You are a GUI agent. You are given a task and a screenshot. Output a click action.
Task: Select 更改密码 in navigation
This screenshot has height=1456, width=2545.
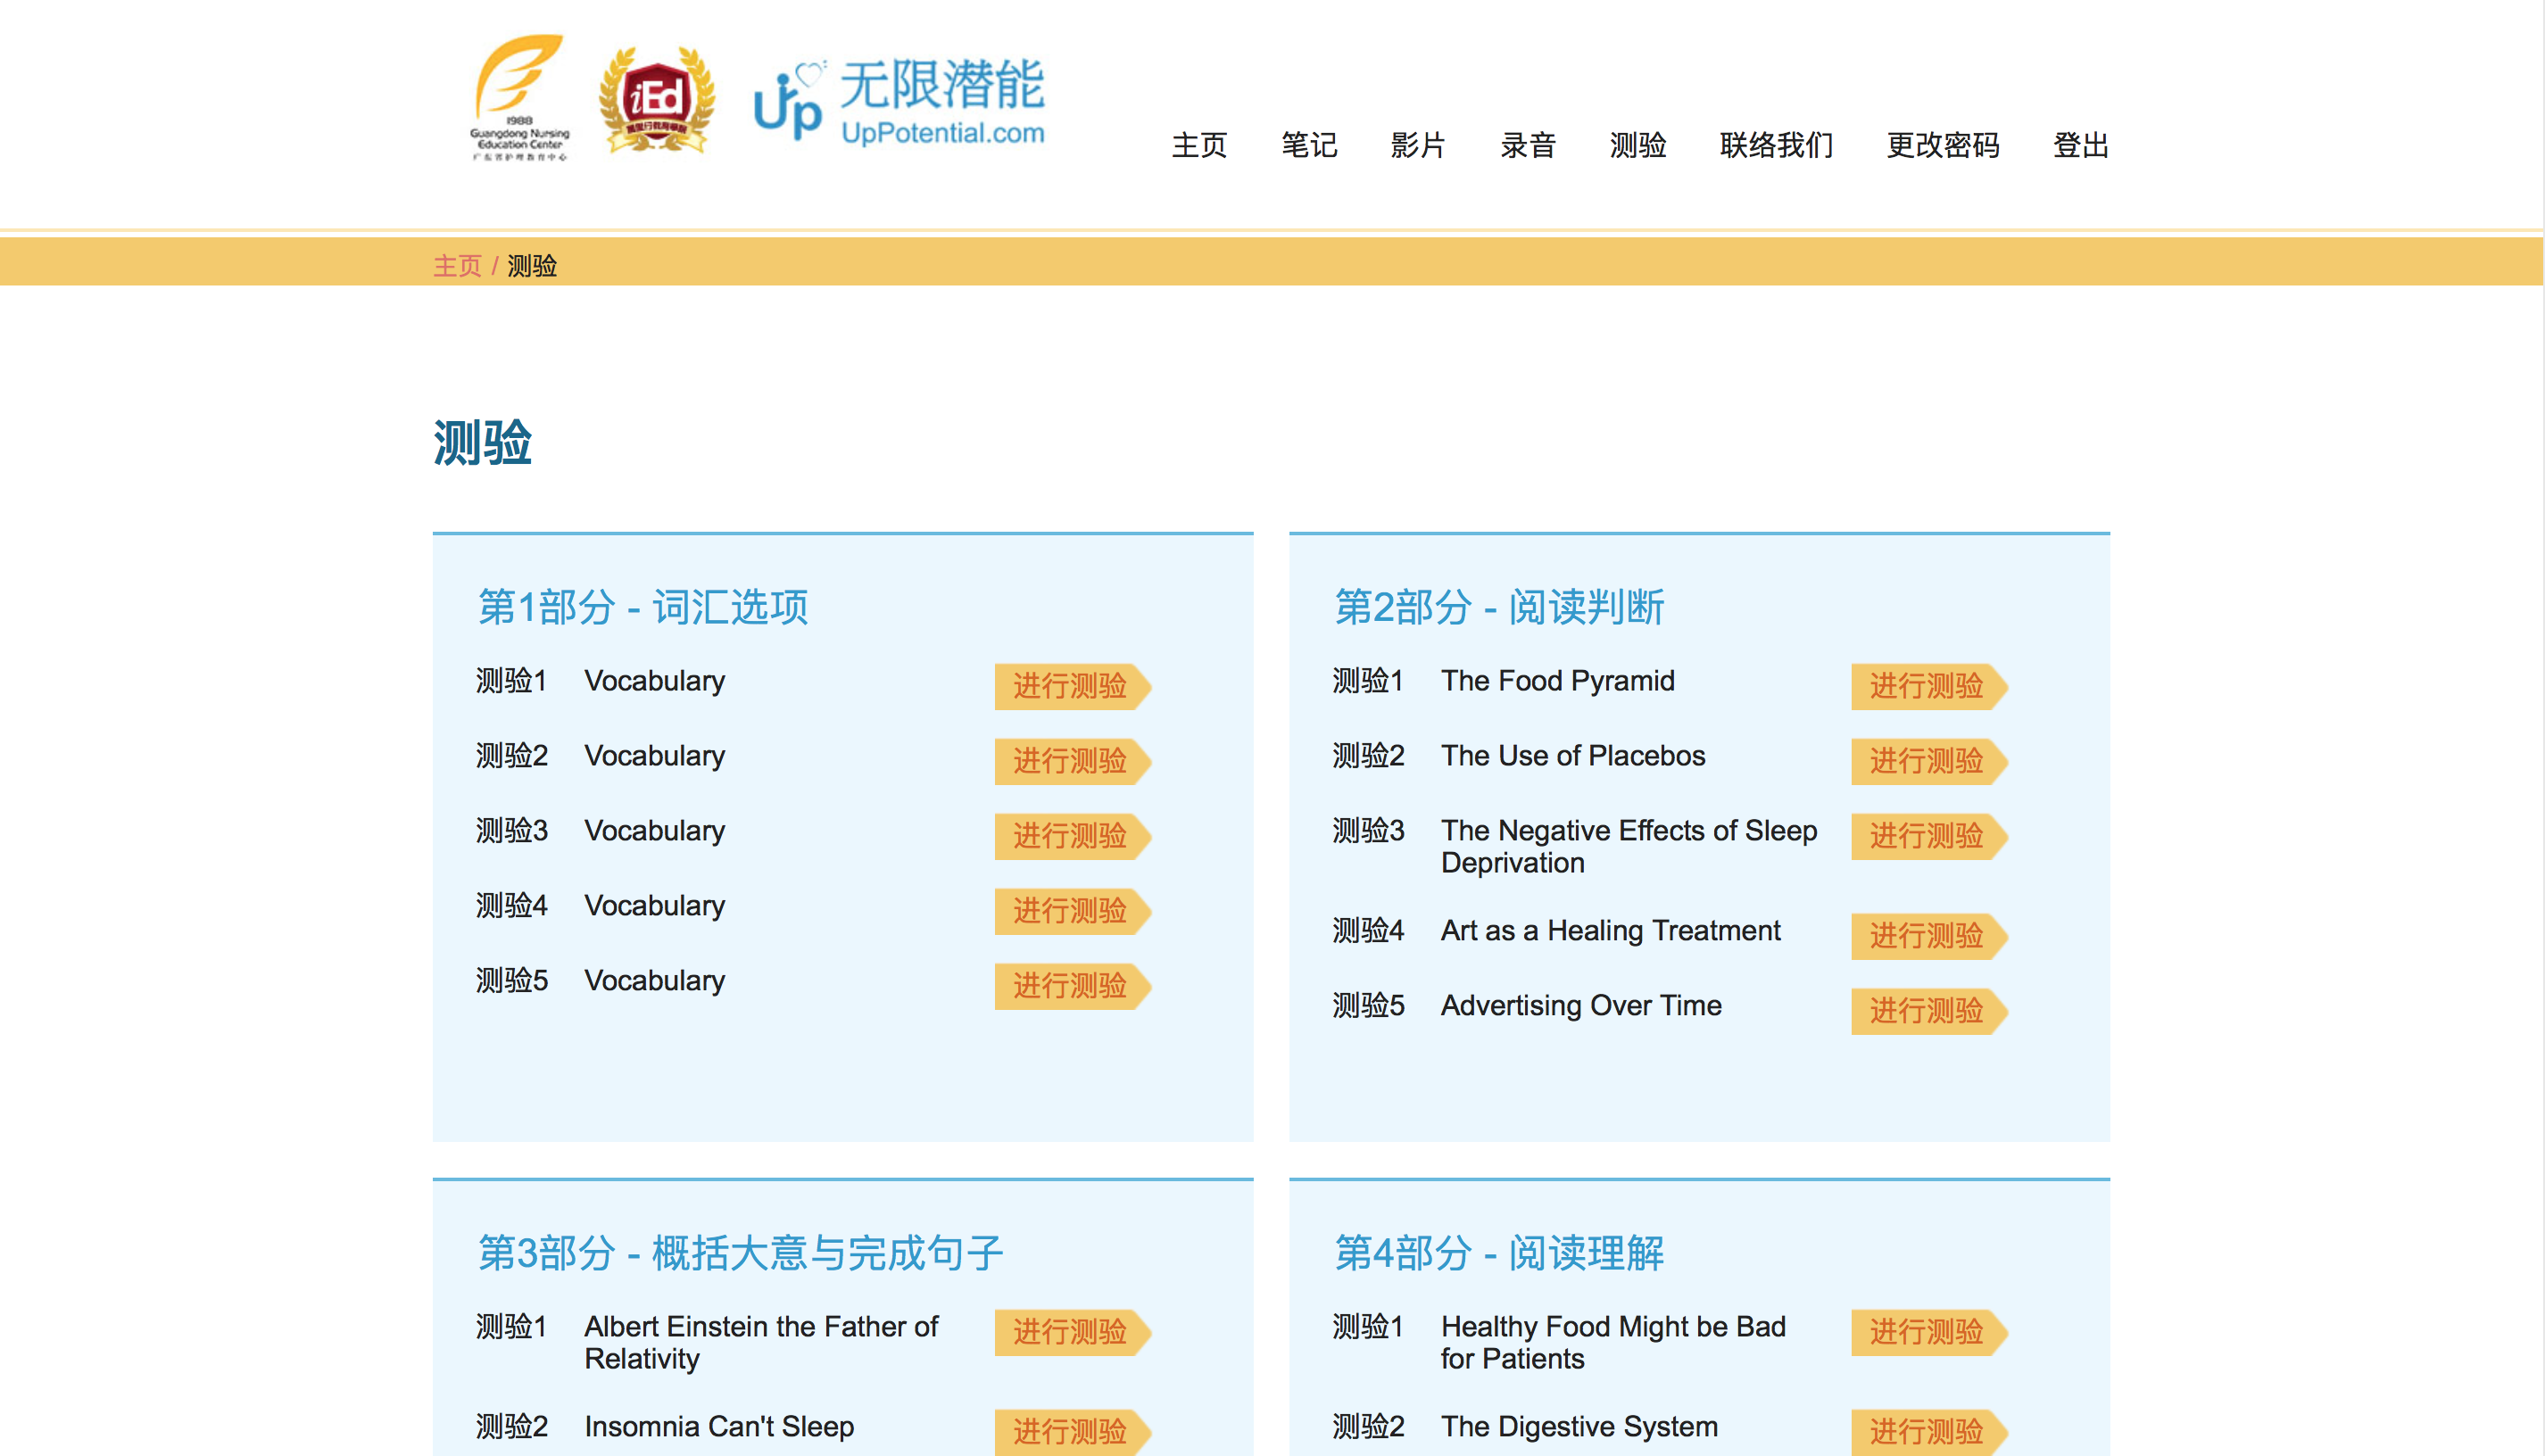[x=1942, y=146]
